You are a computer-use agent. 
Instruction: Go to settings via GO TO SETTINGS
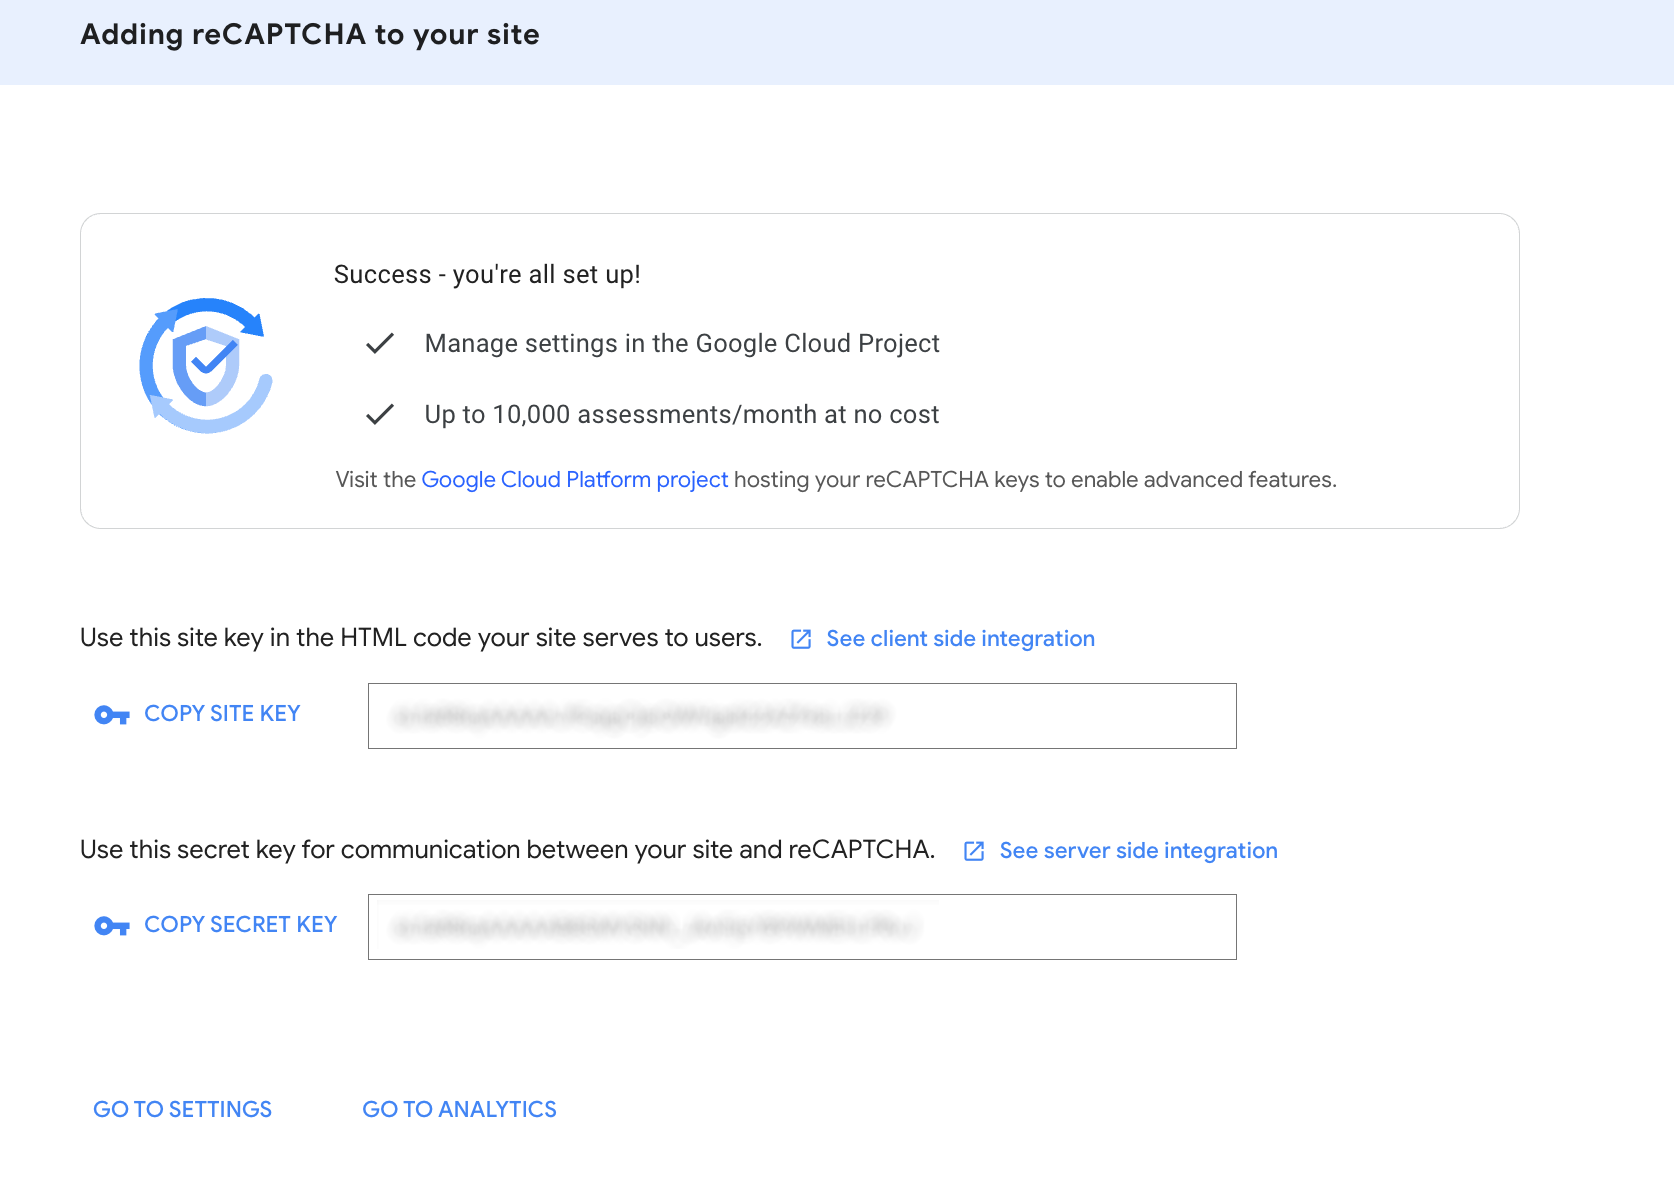coord(182,1110)
